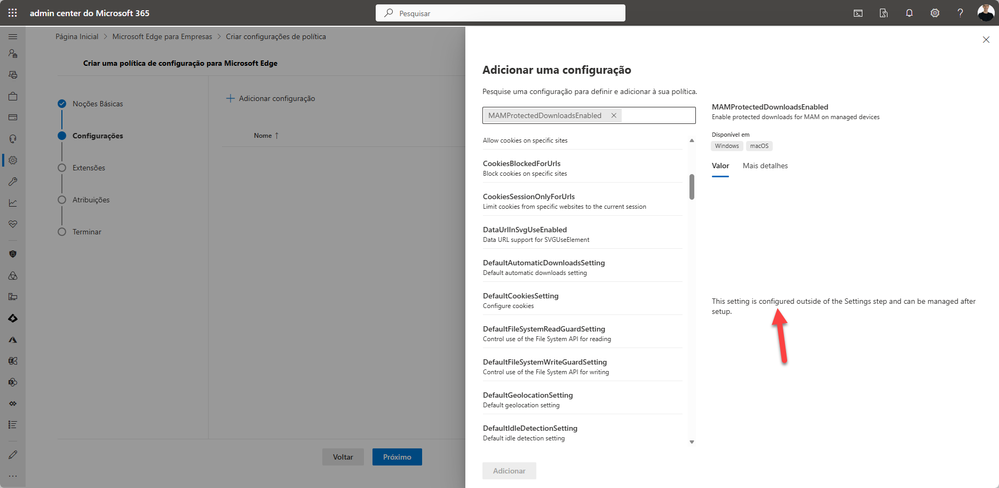
Task: Remove the MAMProtectedDownloadsEnabled search chip
Action: 614,115
